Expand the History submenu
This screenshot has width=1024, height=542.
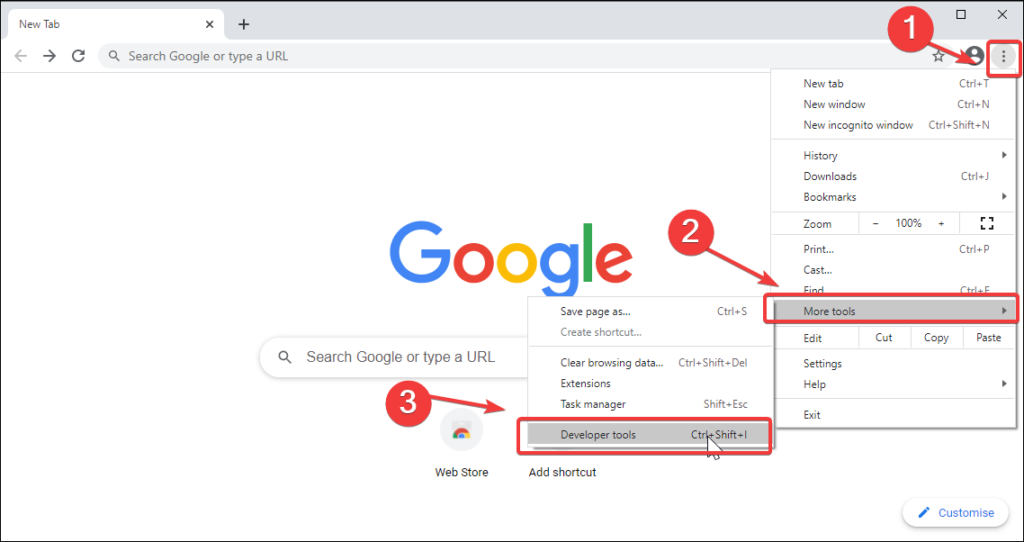893,155
